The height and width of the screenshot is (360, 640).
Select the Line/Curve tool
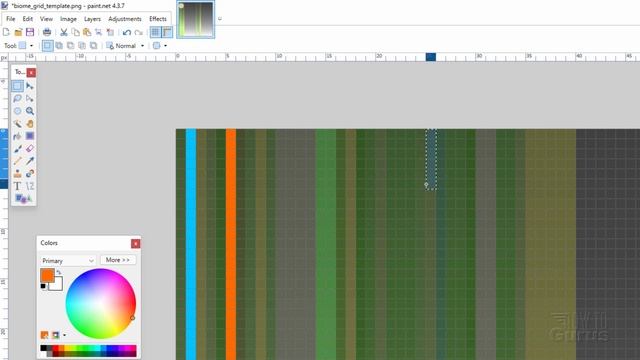30,186
